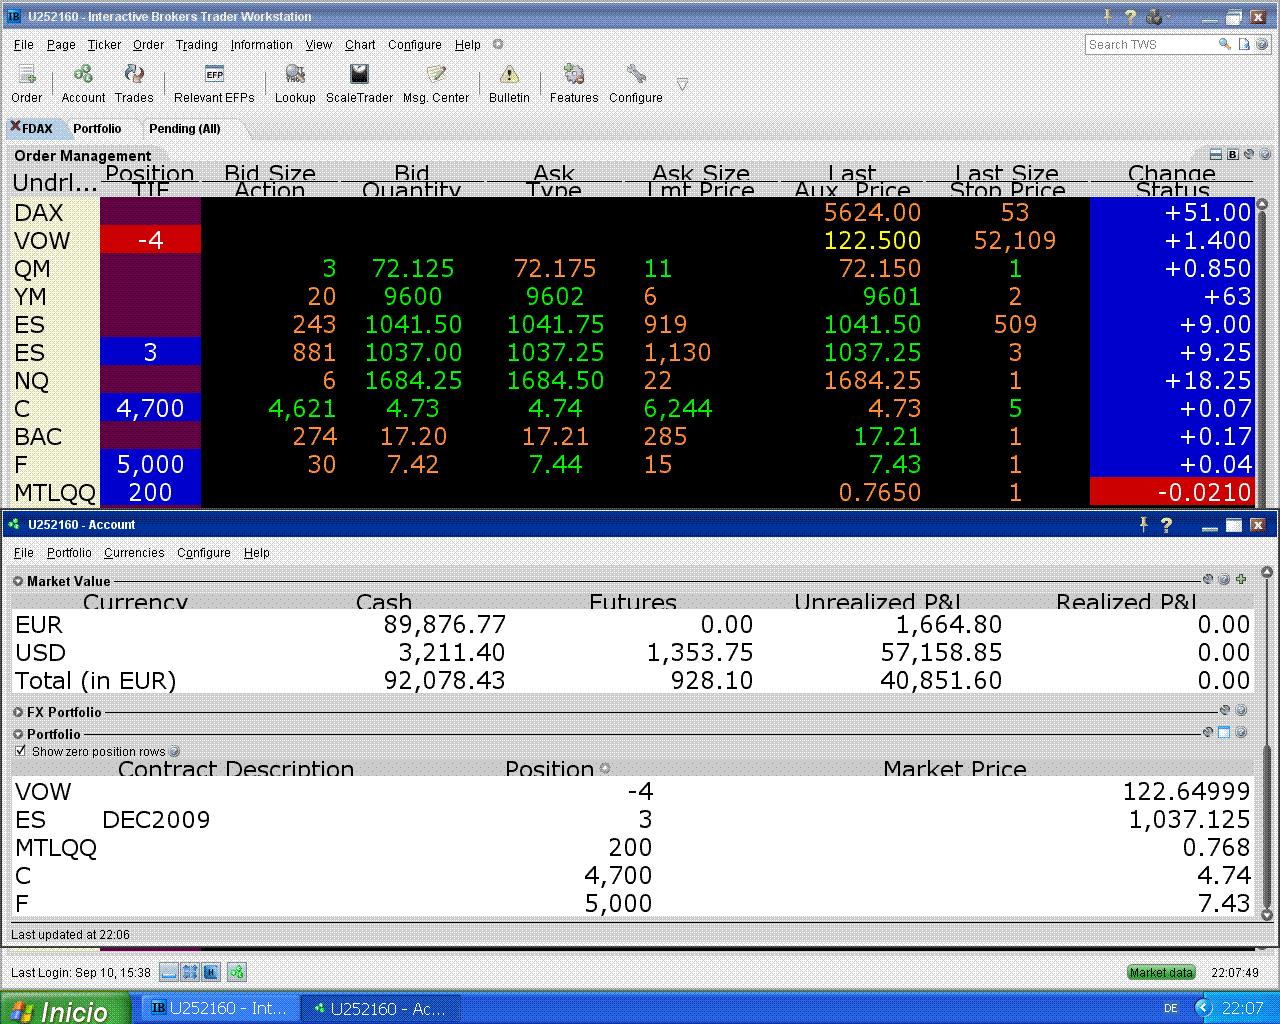The height and width of the screenshot is (1024, 1280).
Task: Open the Lookup tool
Action: (x=295, y=76)
